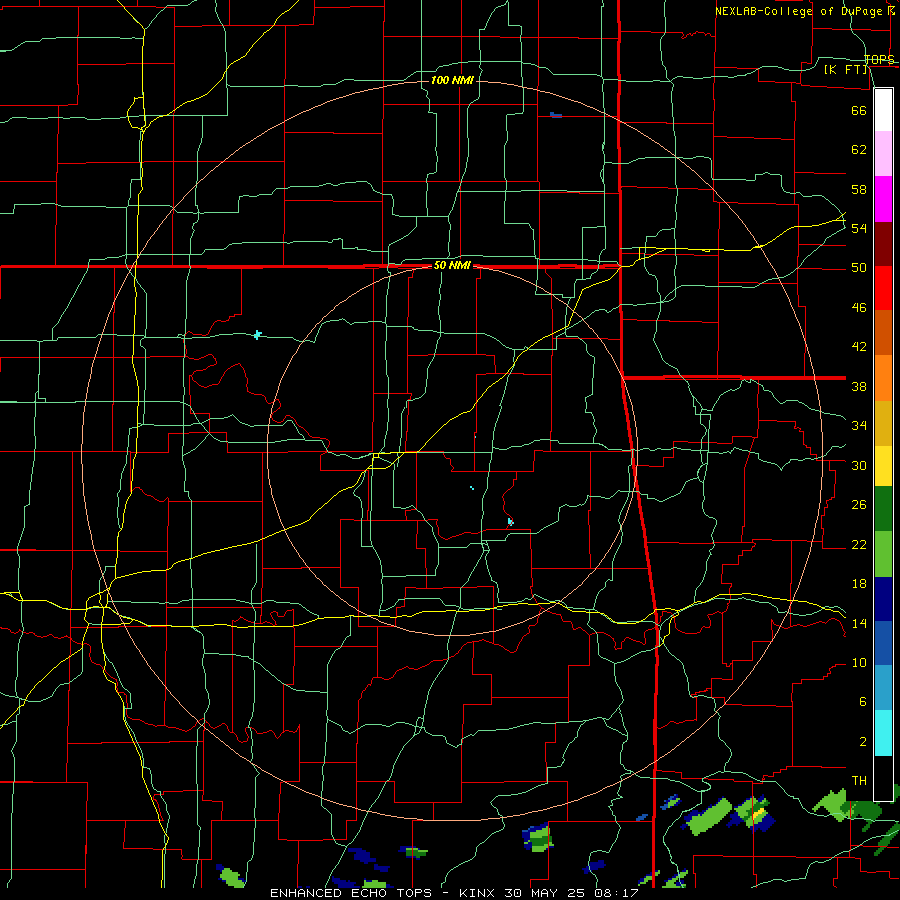Click the dark green legend swatch

point(883,509)
